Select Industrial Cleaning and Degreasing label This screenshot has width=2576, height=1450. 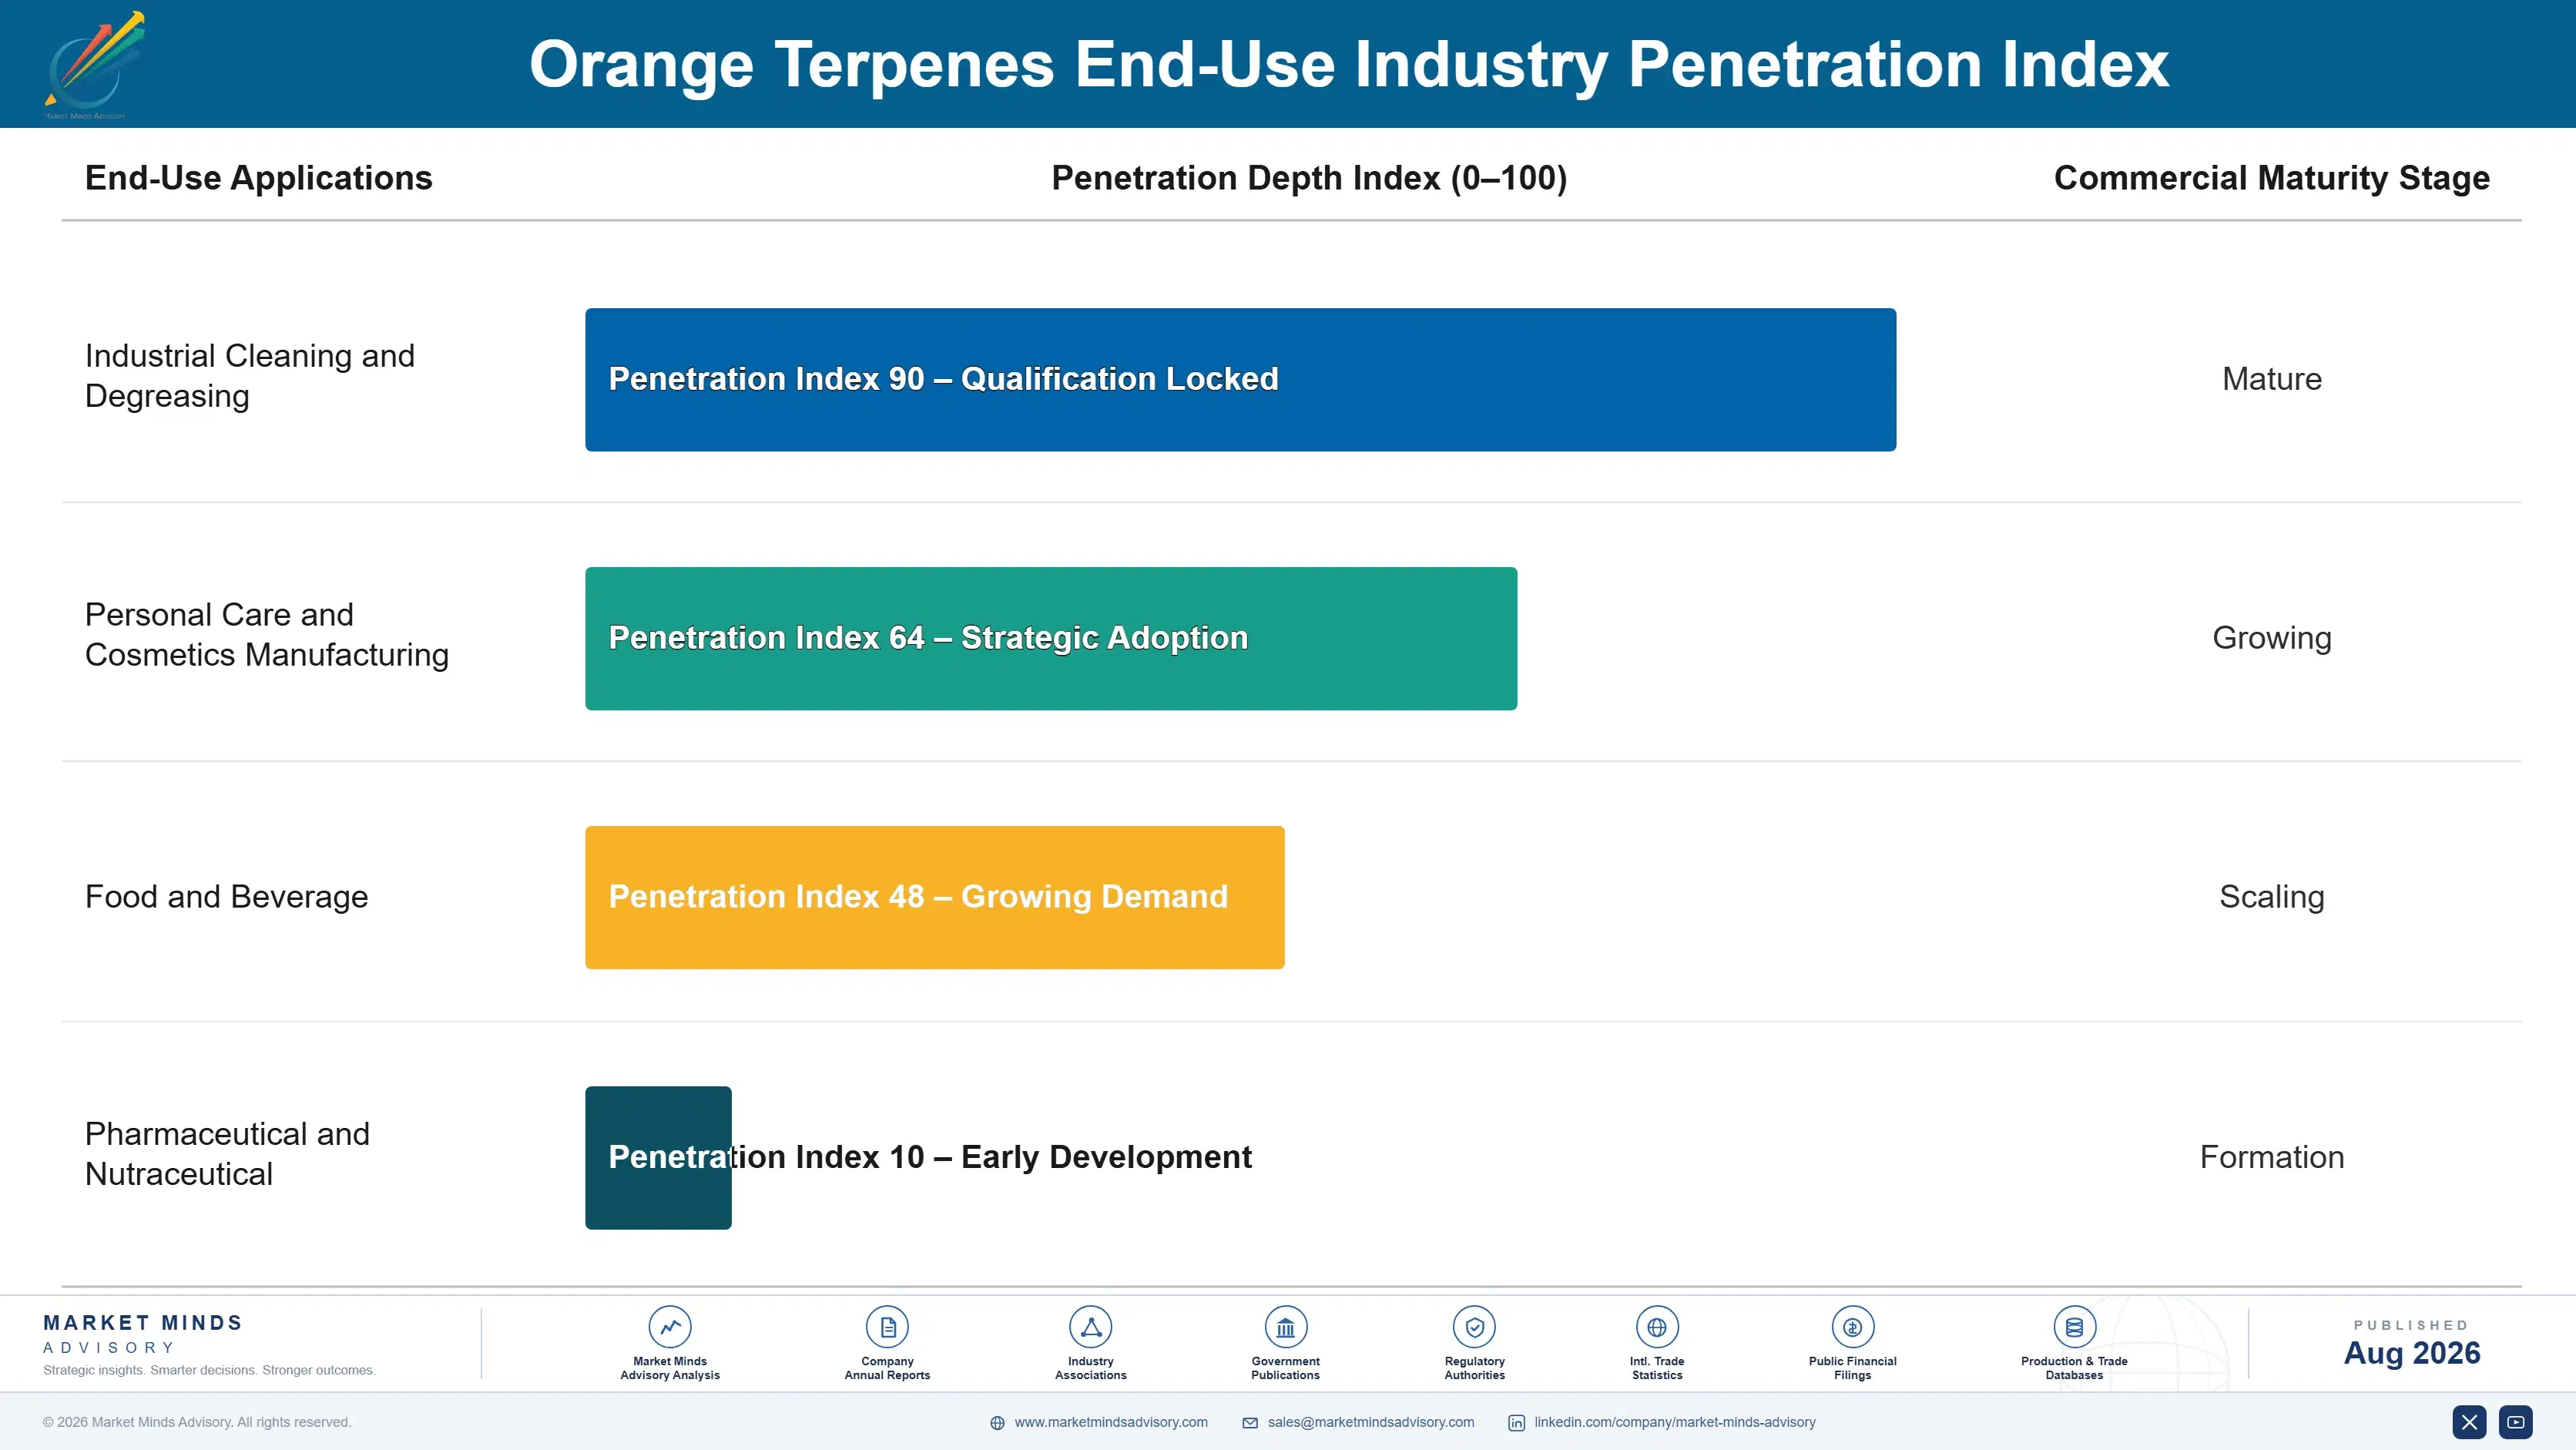tap(250, 376)
